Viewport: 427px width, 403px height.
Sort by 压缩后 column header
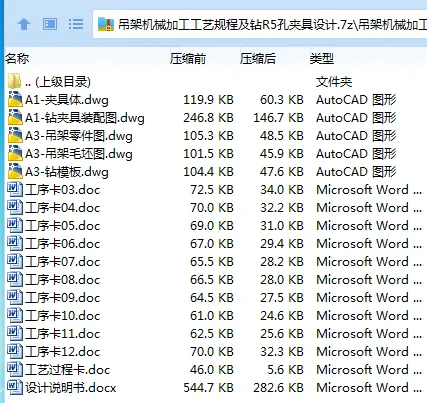pyautogui.click(x=258, y=59)
